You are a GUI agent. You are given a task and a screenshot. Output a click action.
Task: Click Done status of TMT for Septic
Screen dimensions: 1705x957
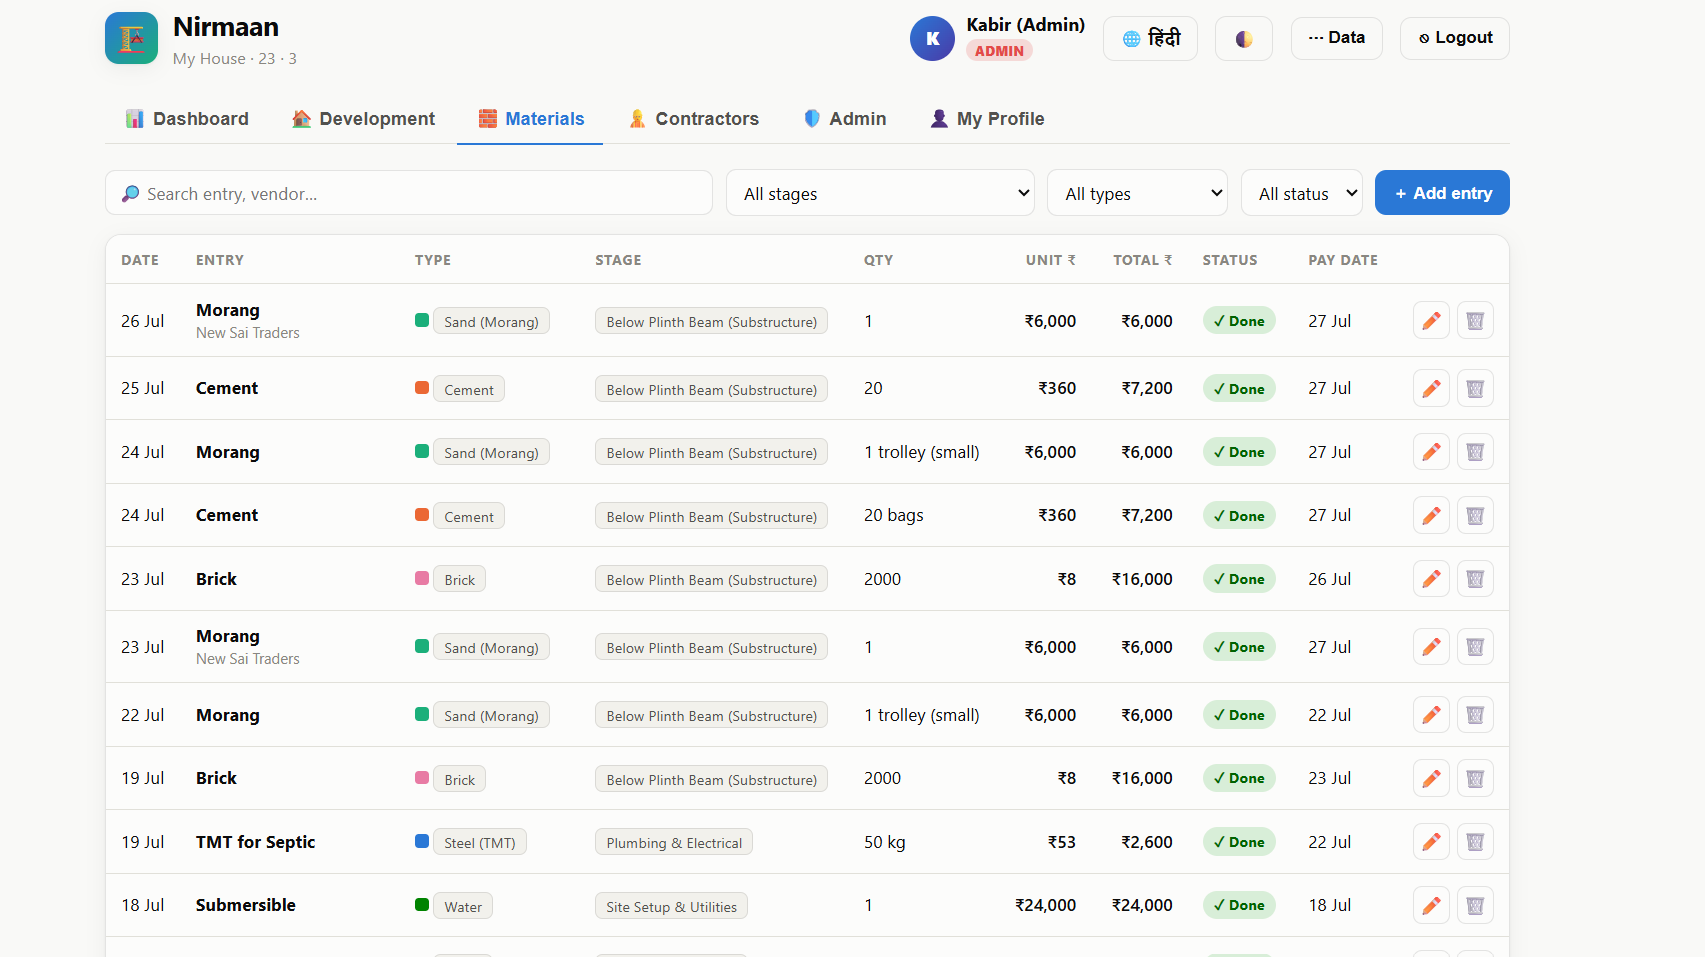tap(1239, 842)
